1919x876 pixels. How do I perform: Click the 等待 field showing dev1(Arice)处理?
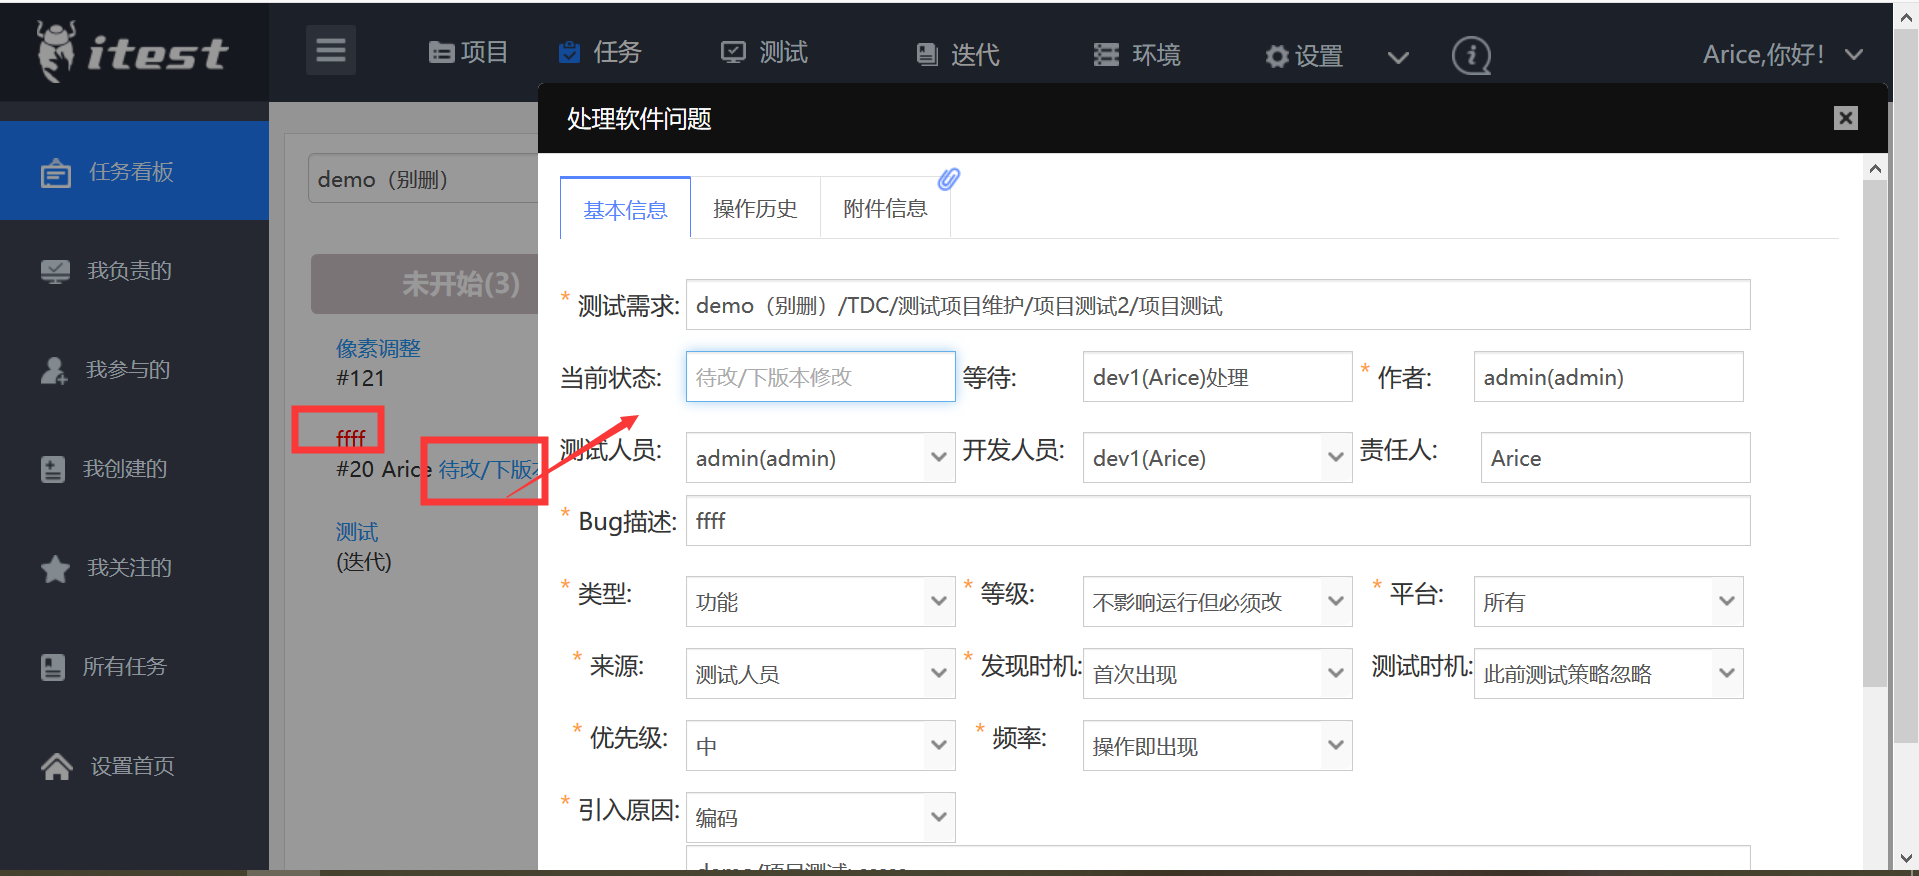coord(1217,377)
